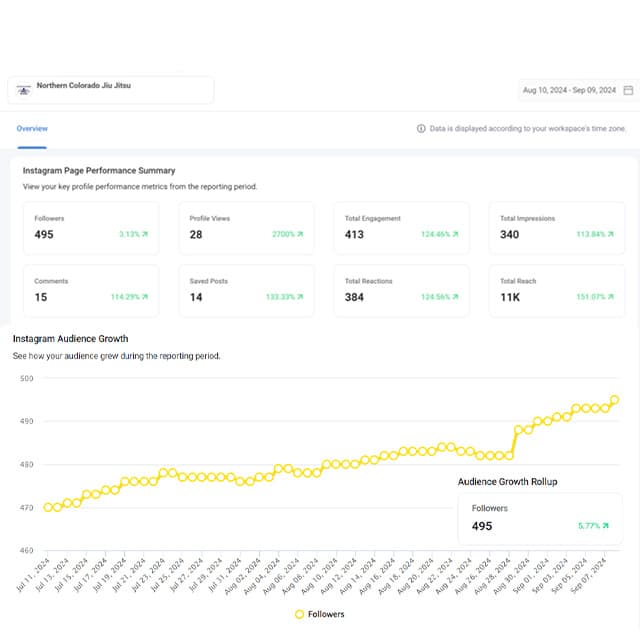Click the info icon next to the time zone notice
The height and width of the screenshot is (640, 640).
coord(421,129)
